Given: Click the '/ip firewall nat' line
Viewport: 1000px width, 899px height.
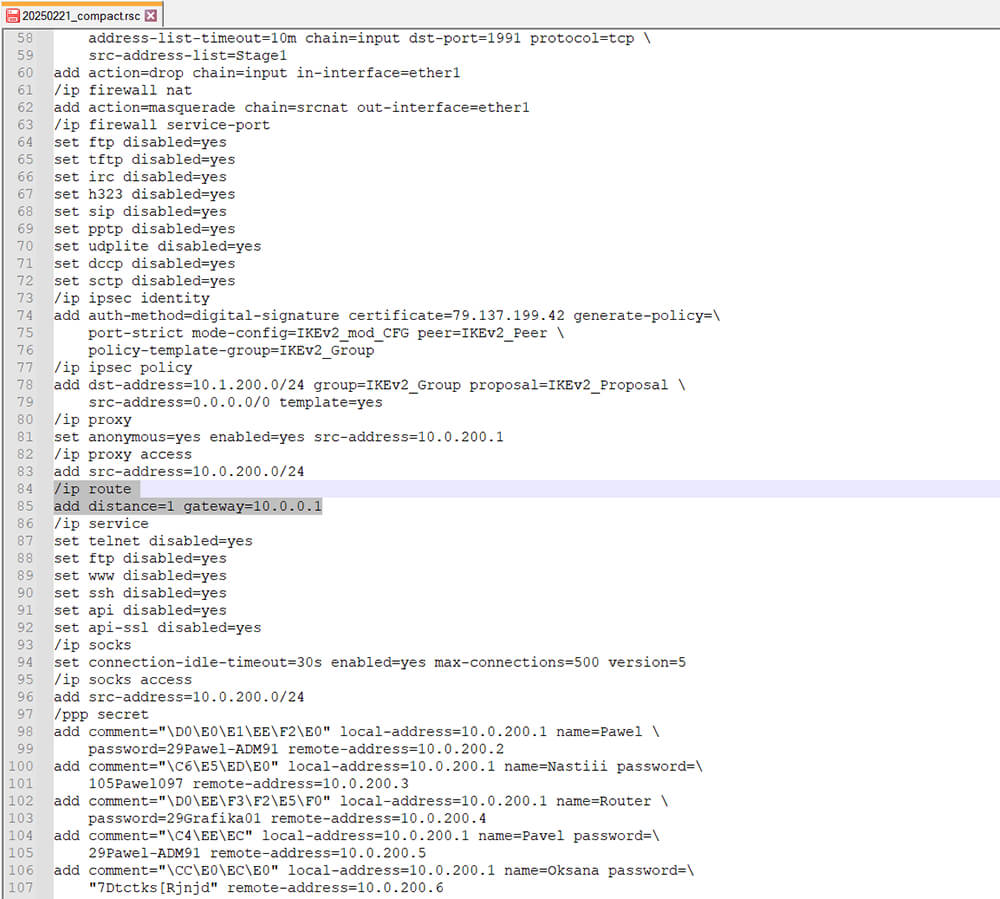Looking at the screenshot, I should (x=122, y=90).
